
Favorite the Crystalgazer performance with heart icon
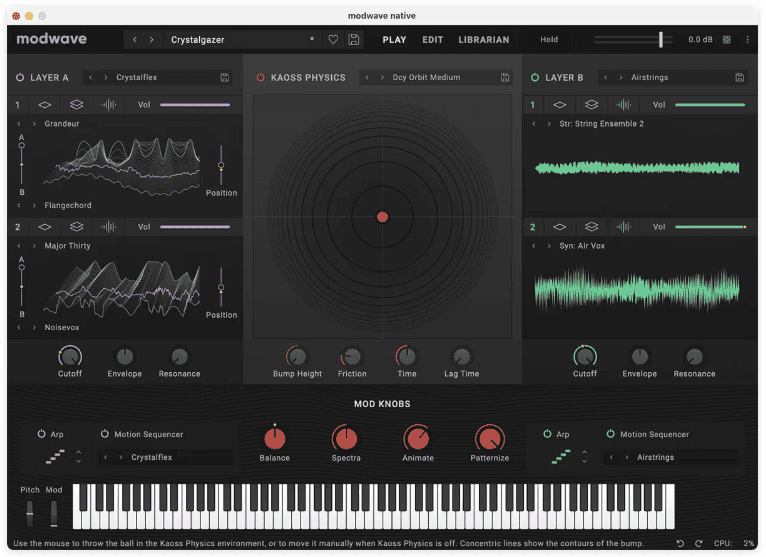click(333, 40)
